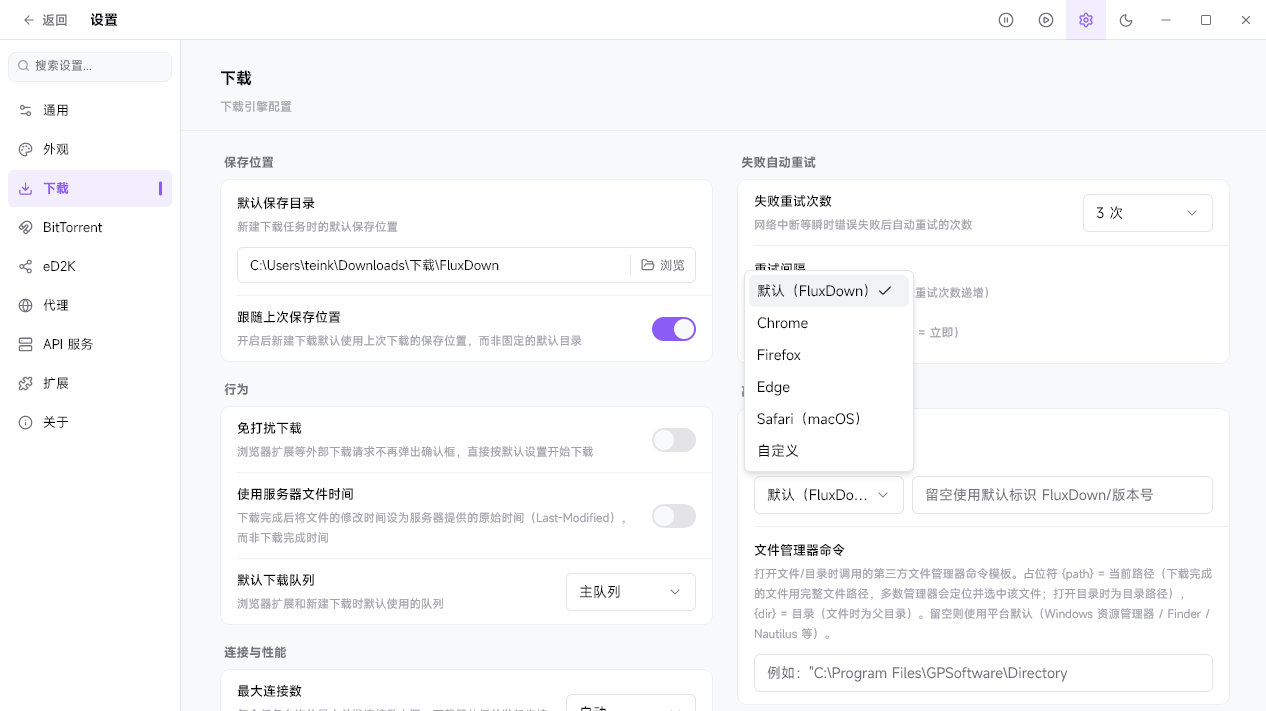Click the 代理 globe icon in sidebar
Screen dimensions: 1266x711
26,305
